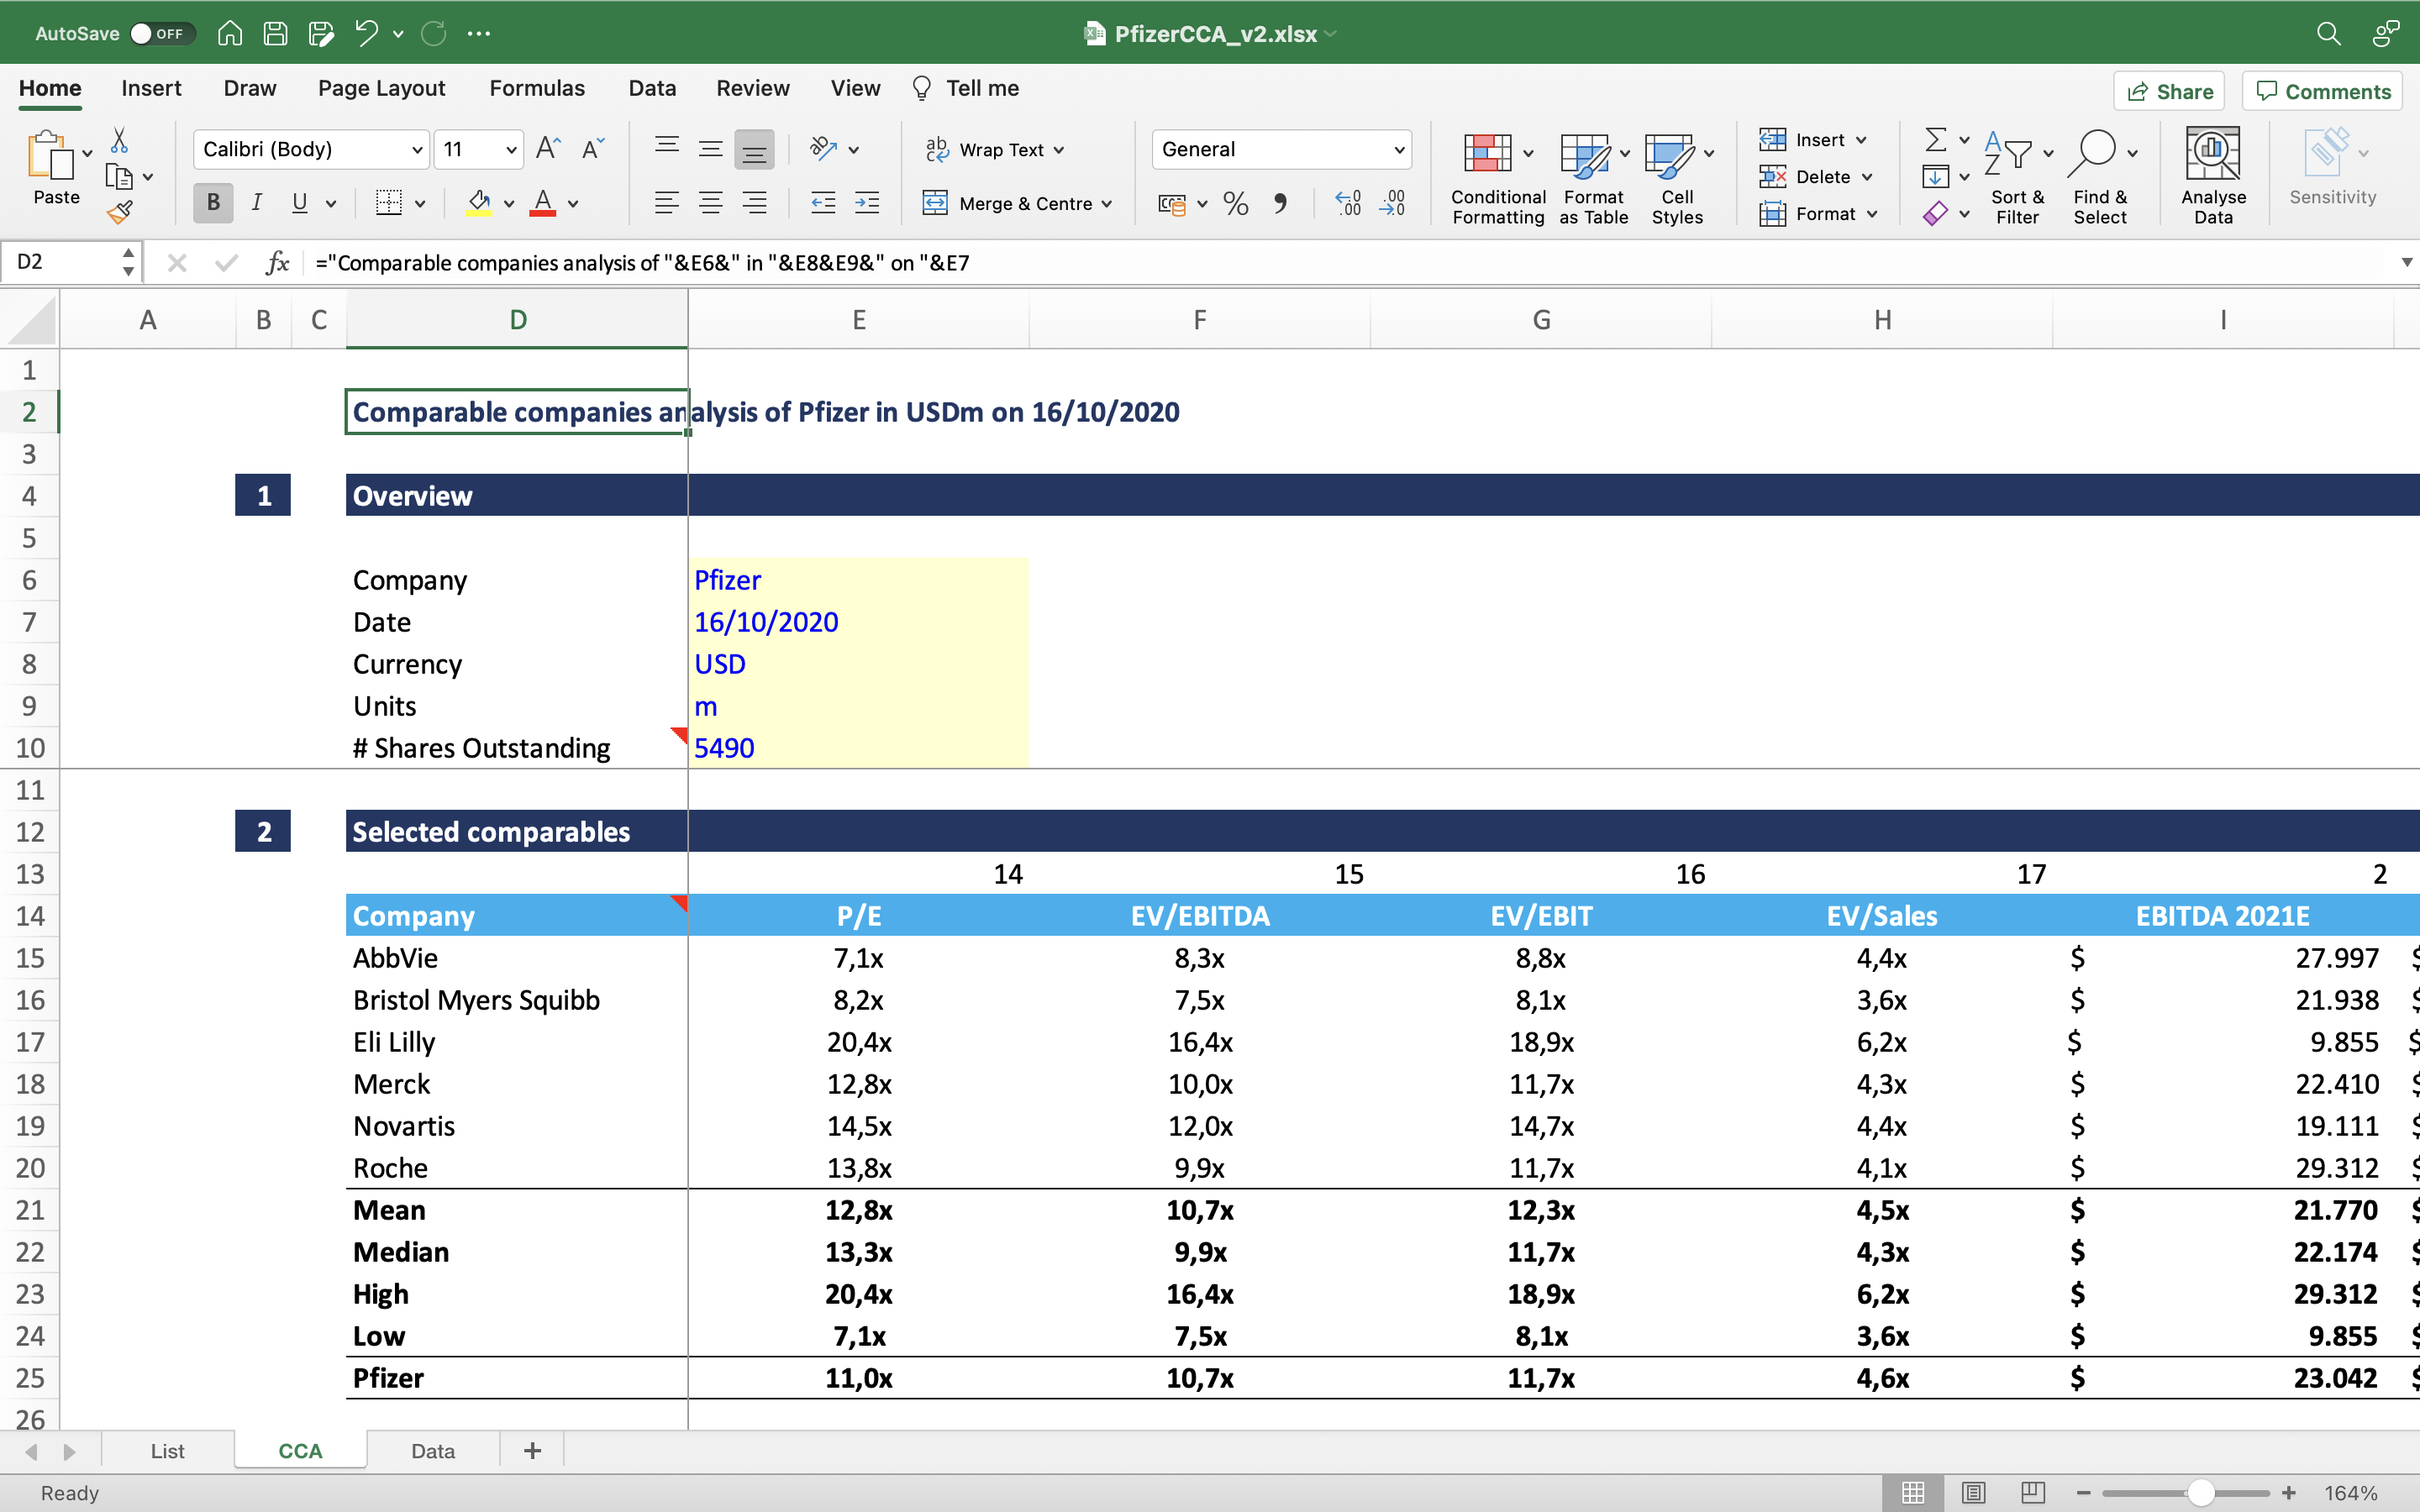The height and width of the screenshot is (1512, 2420).
Task: Select the Pfizer company input cell
Action: [858, 580]
